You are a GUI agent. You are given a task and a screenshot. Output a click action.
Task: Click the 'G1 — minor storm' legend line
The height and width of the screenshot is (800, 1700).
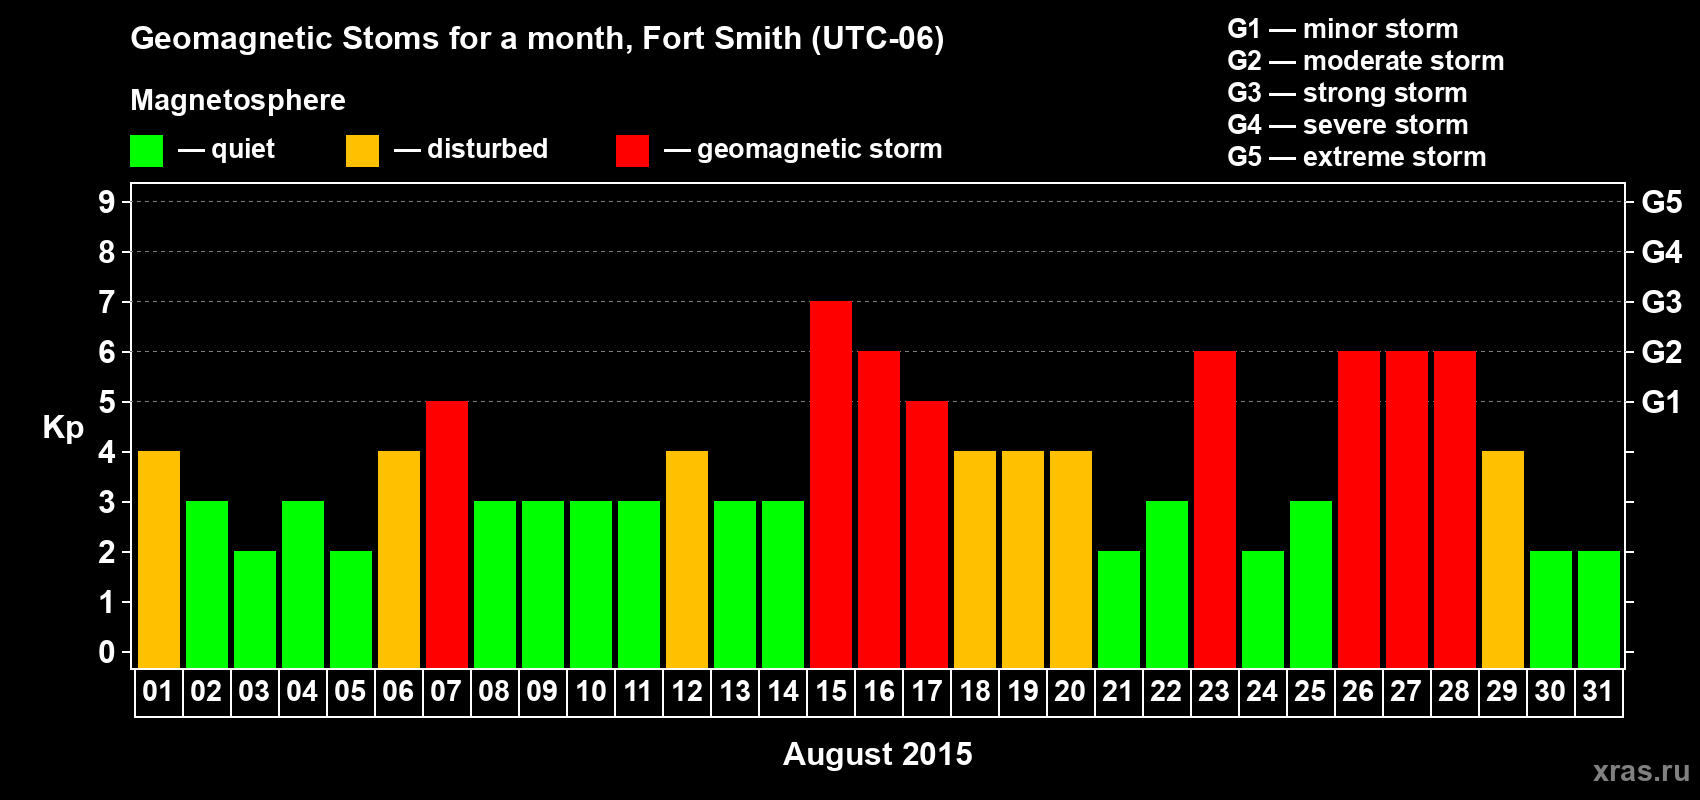1342,29
